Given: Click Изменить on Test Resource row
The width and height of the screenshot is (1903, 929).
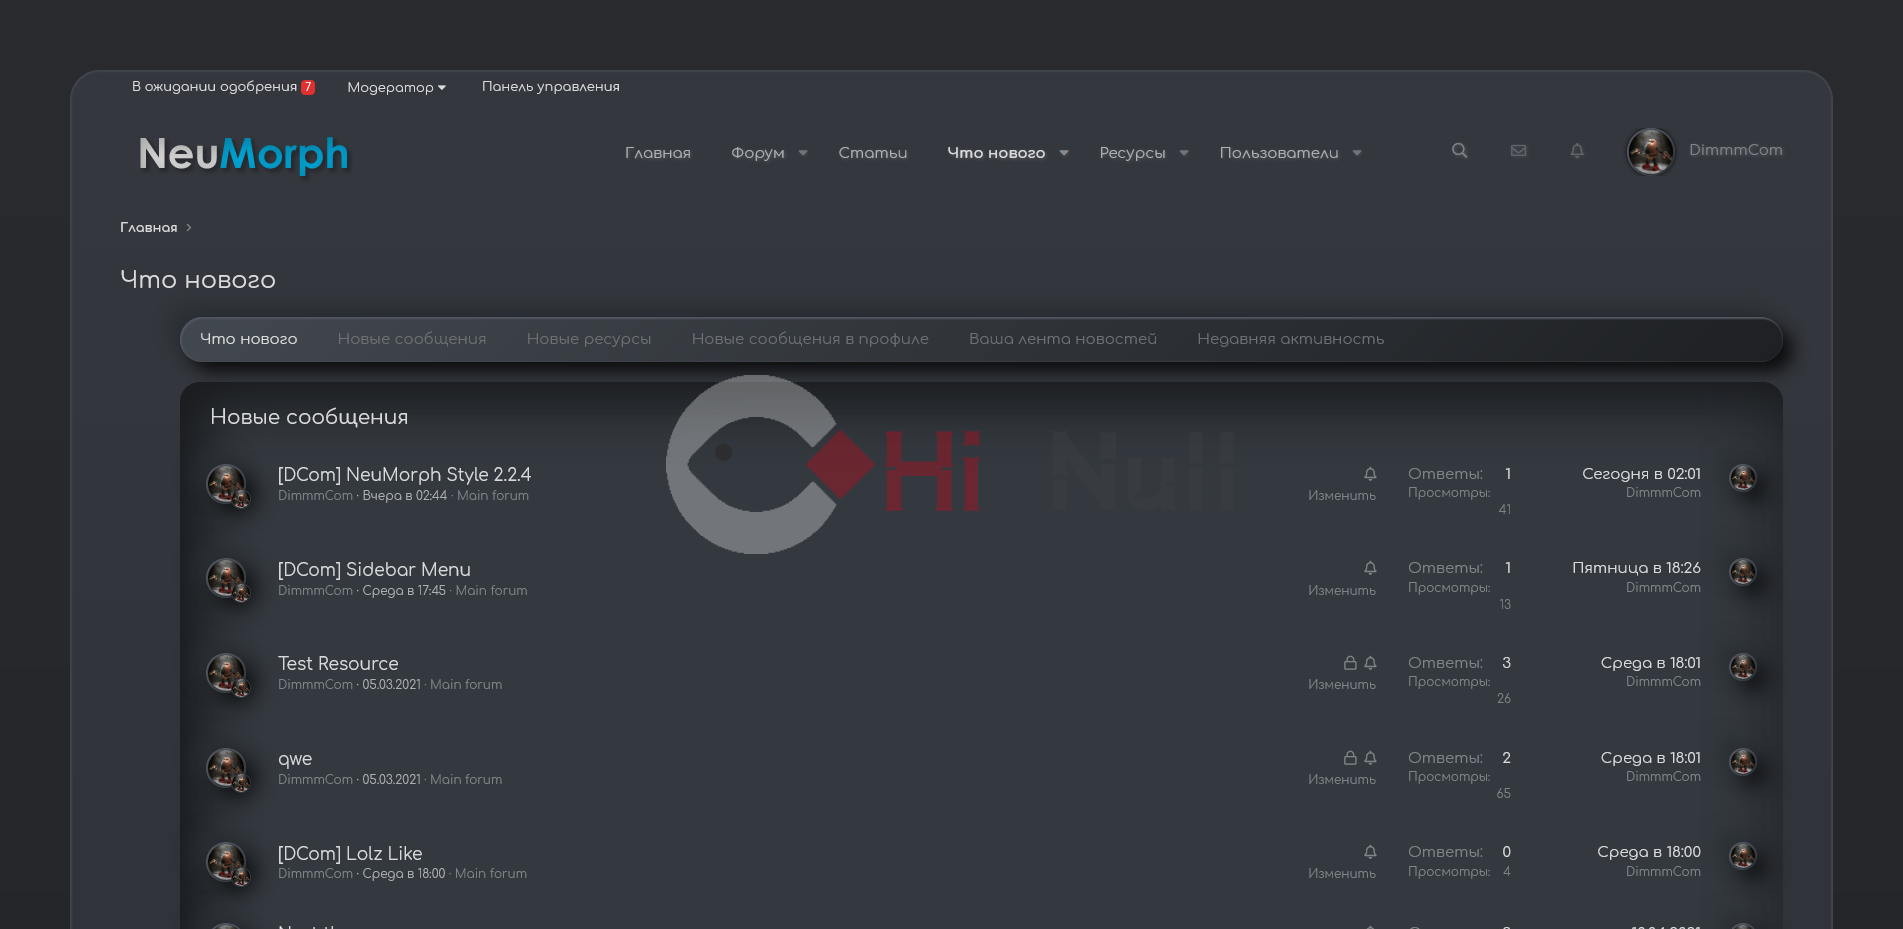Looking at the screenshot, I should 1342,685.
